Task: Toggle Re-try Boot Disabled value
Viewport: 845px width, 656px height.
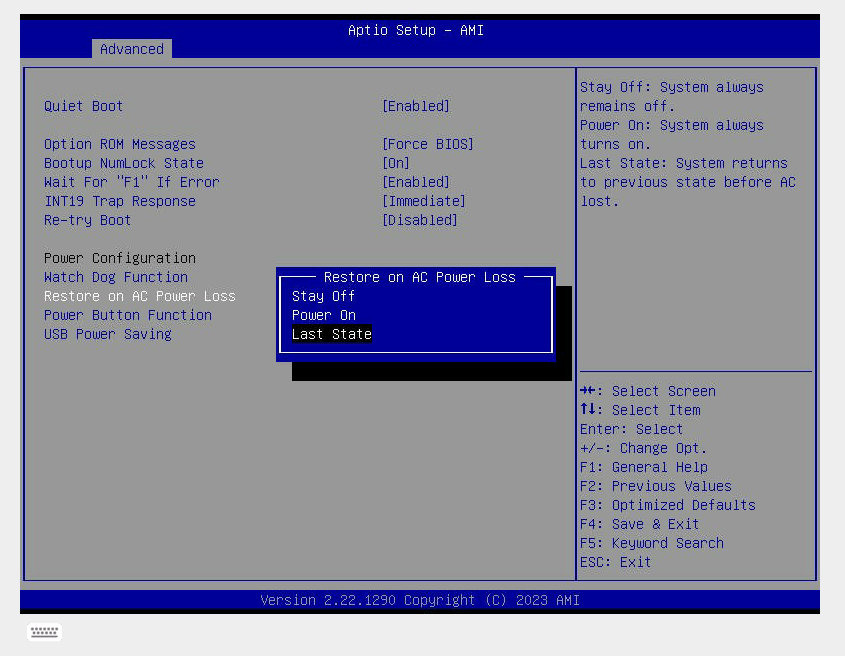Action: coord(419,220)
